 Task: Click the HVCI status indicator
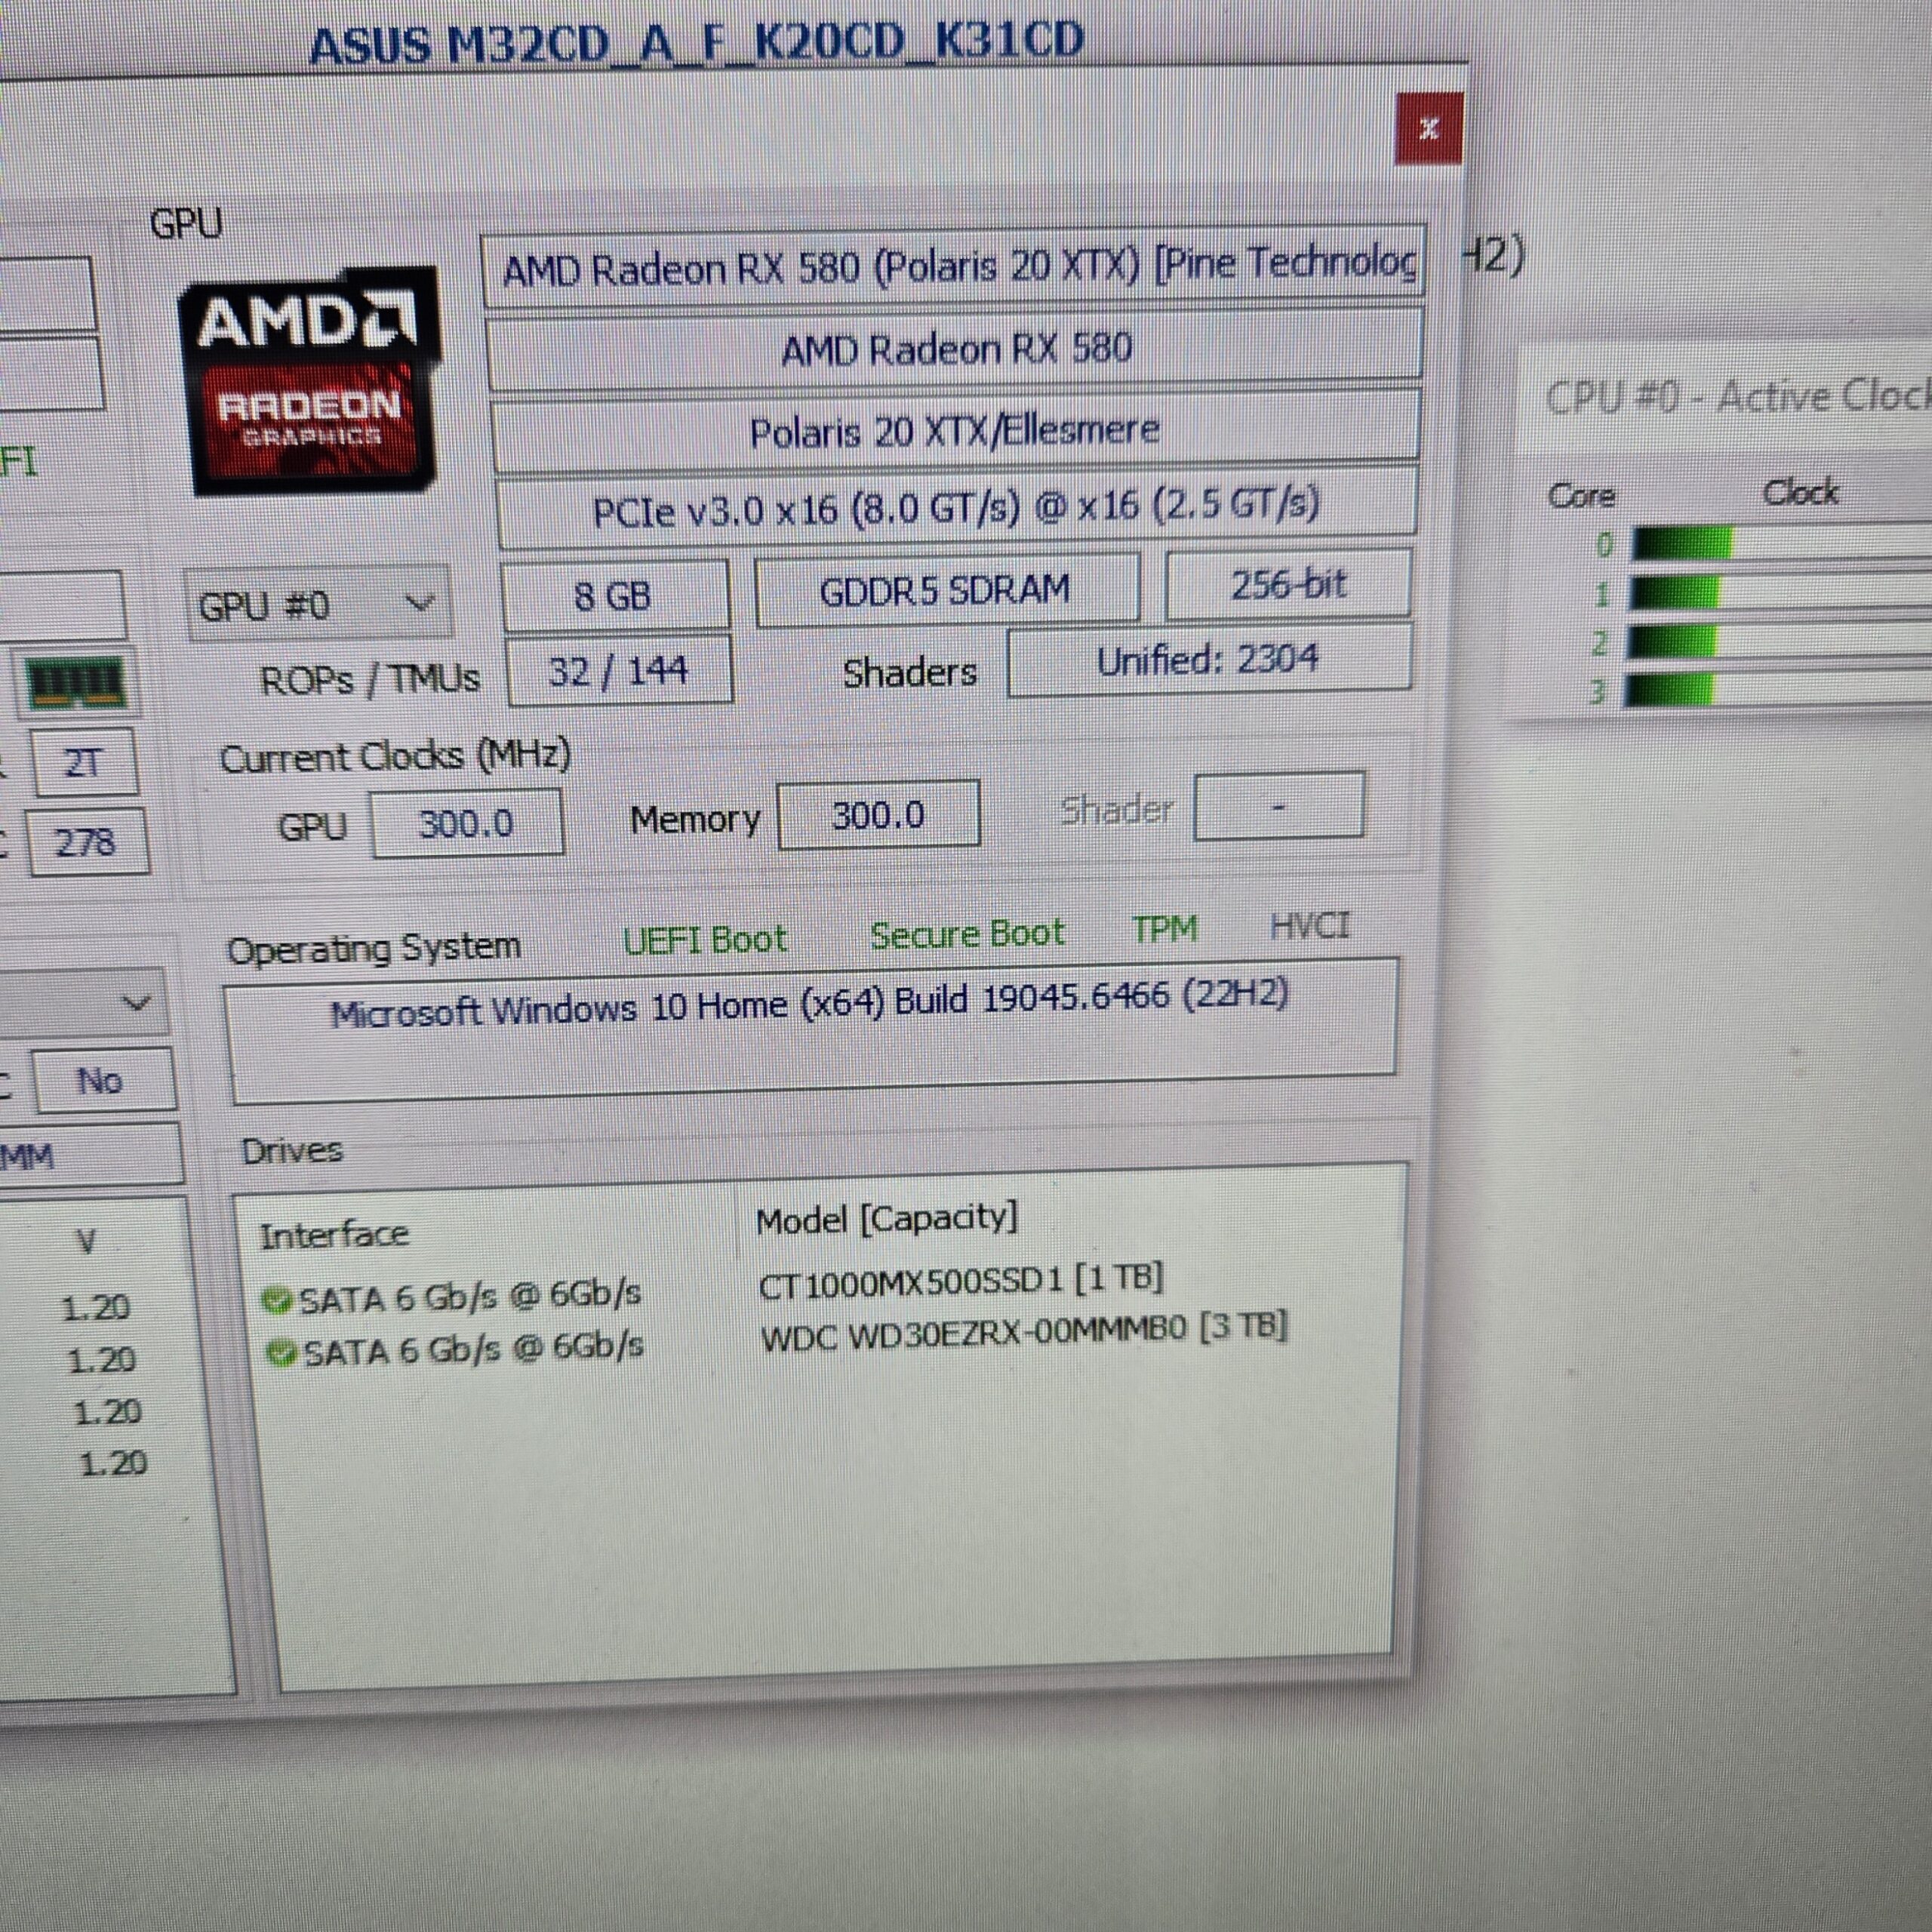coord(1310,925)
